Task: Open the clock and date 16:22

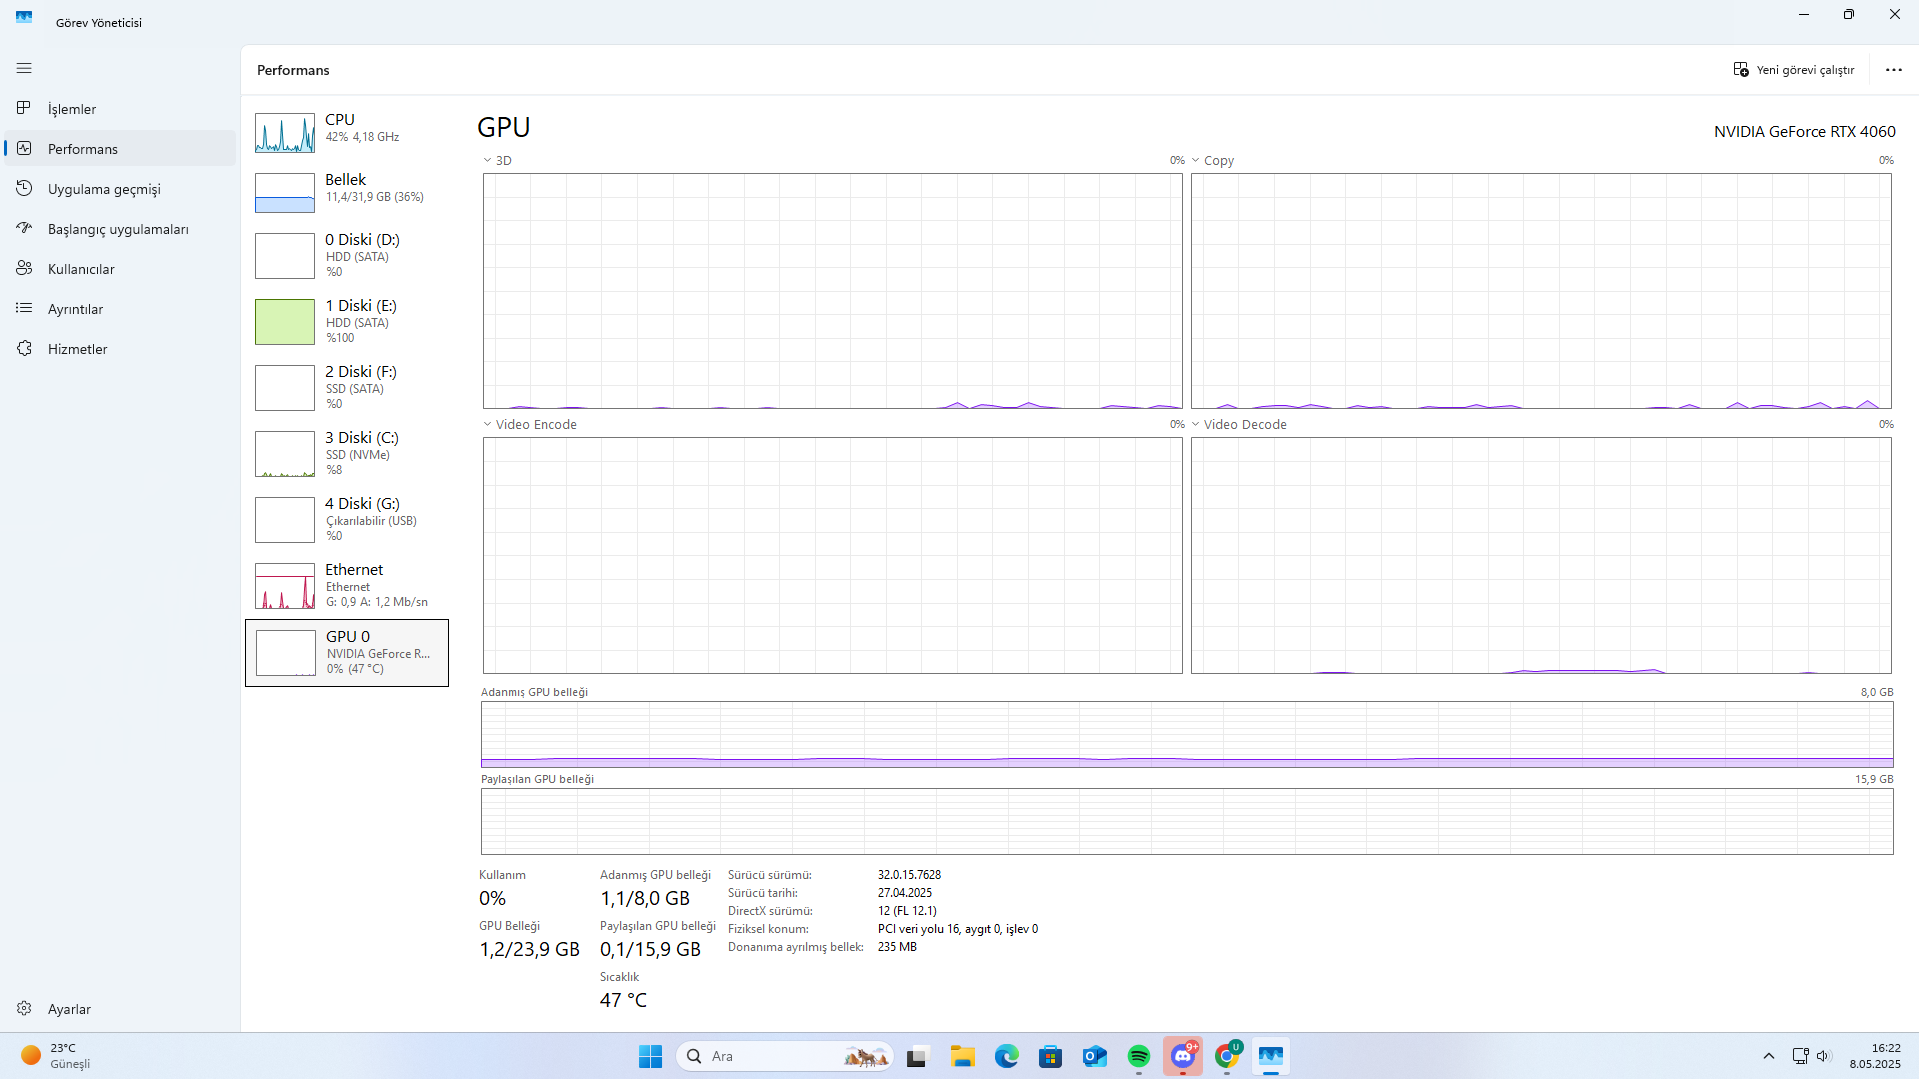Action: click(x=1875, y=1056)
